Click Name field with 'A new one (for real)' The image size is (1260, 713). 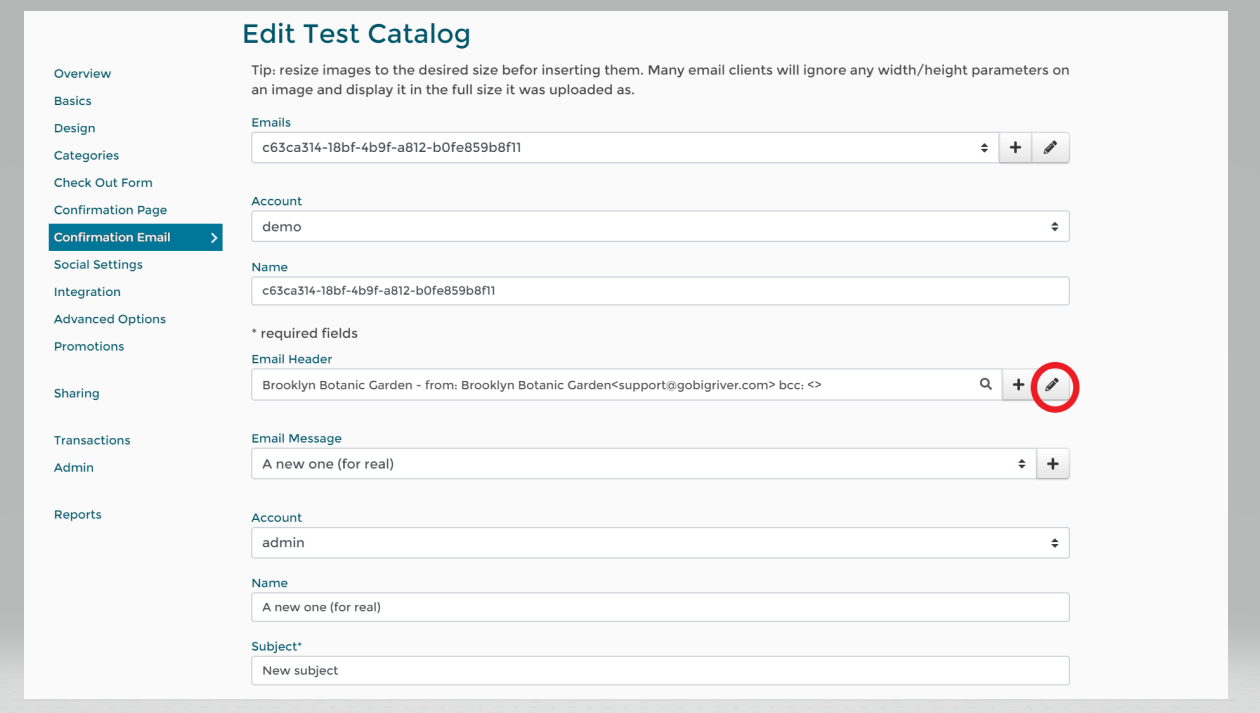pyautogui.click(x=660, y=607)
